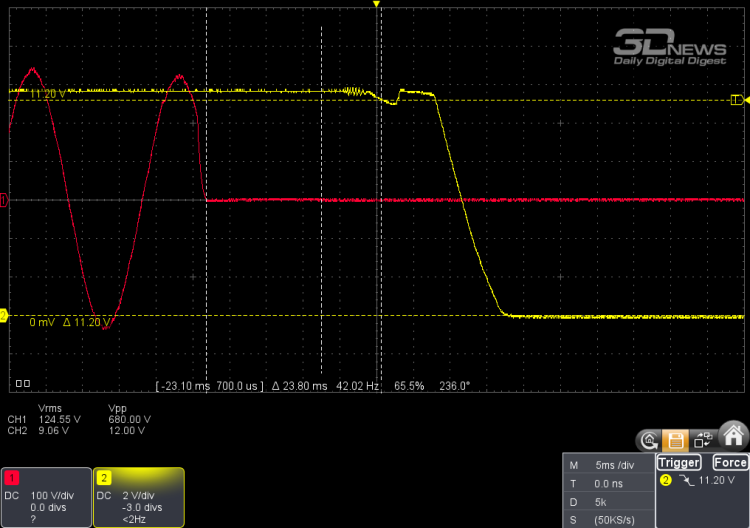Click the yellow channel 2 zero-level marker
750x528 pixels.
click(x=4, y=316)
